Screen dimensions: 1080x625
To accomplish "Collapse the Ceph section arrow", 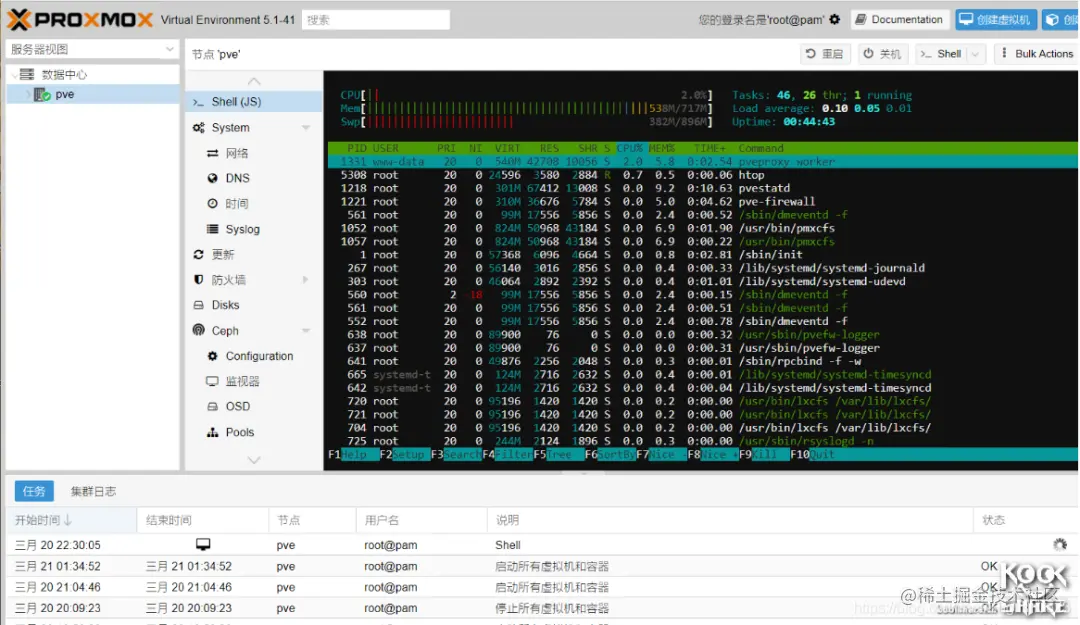I will coord(306,331).
